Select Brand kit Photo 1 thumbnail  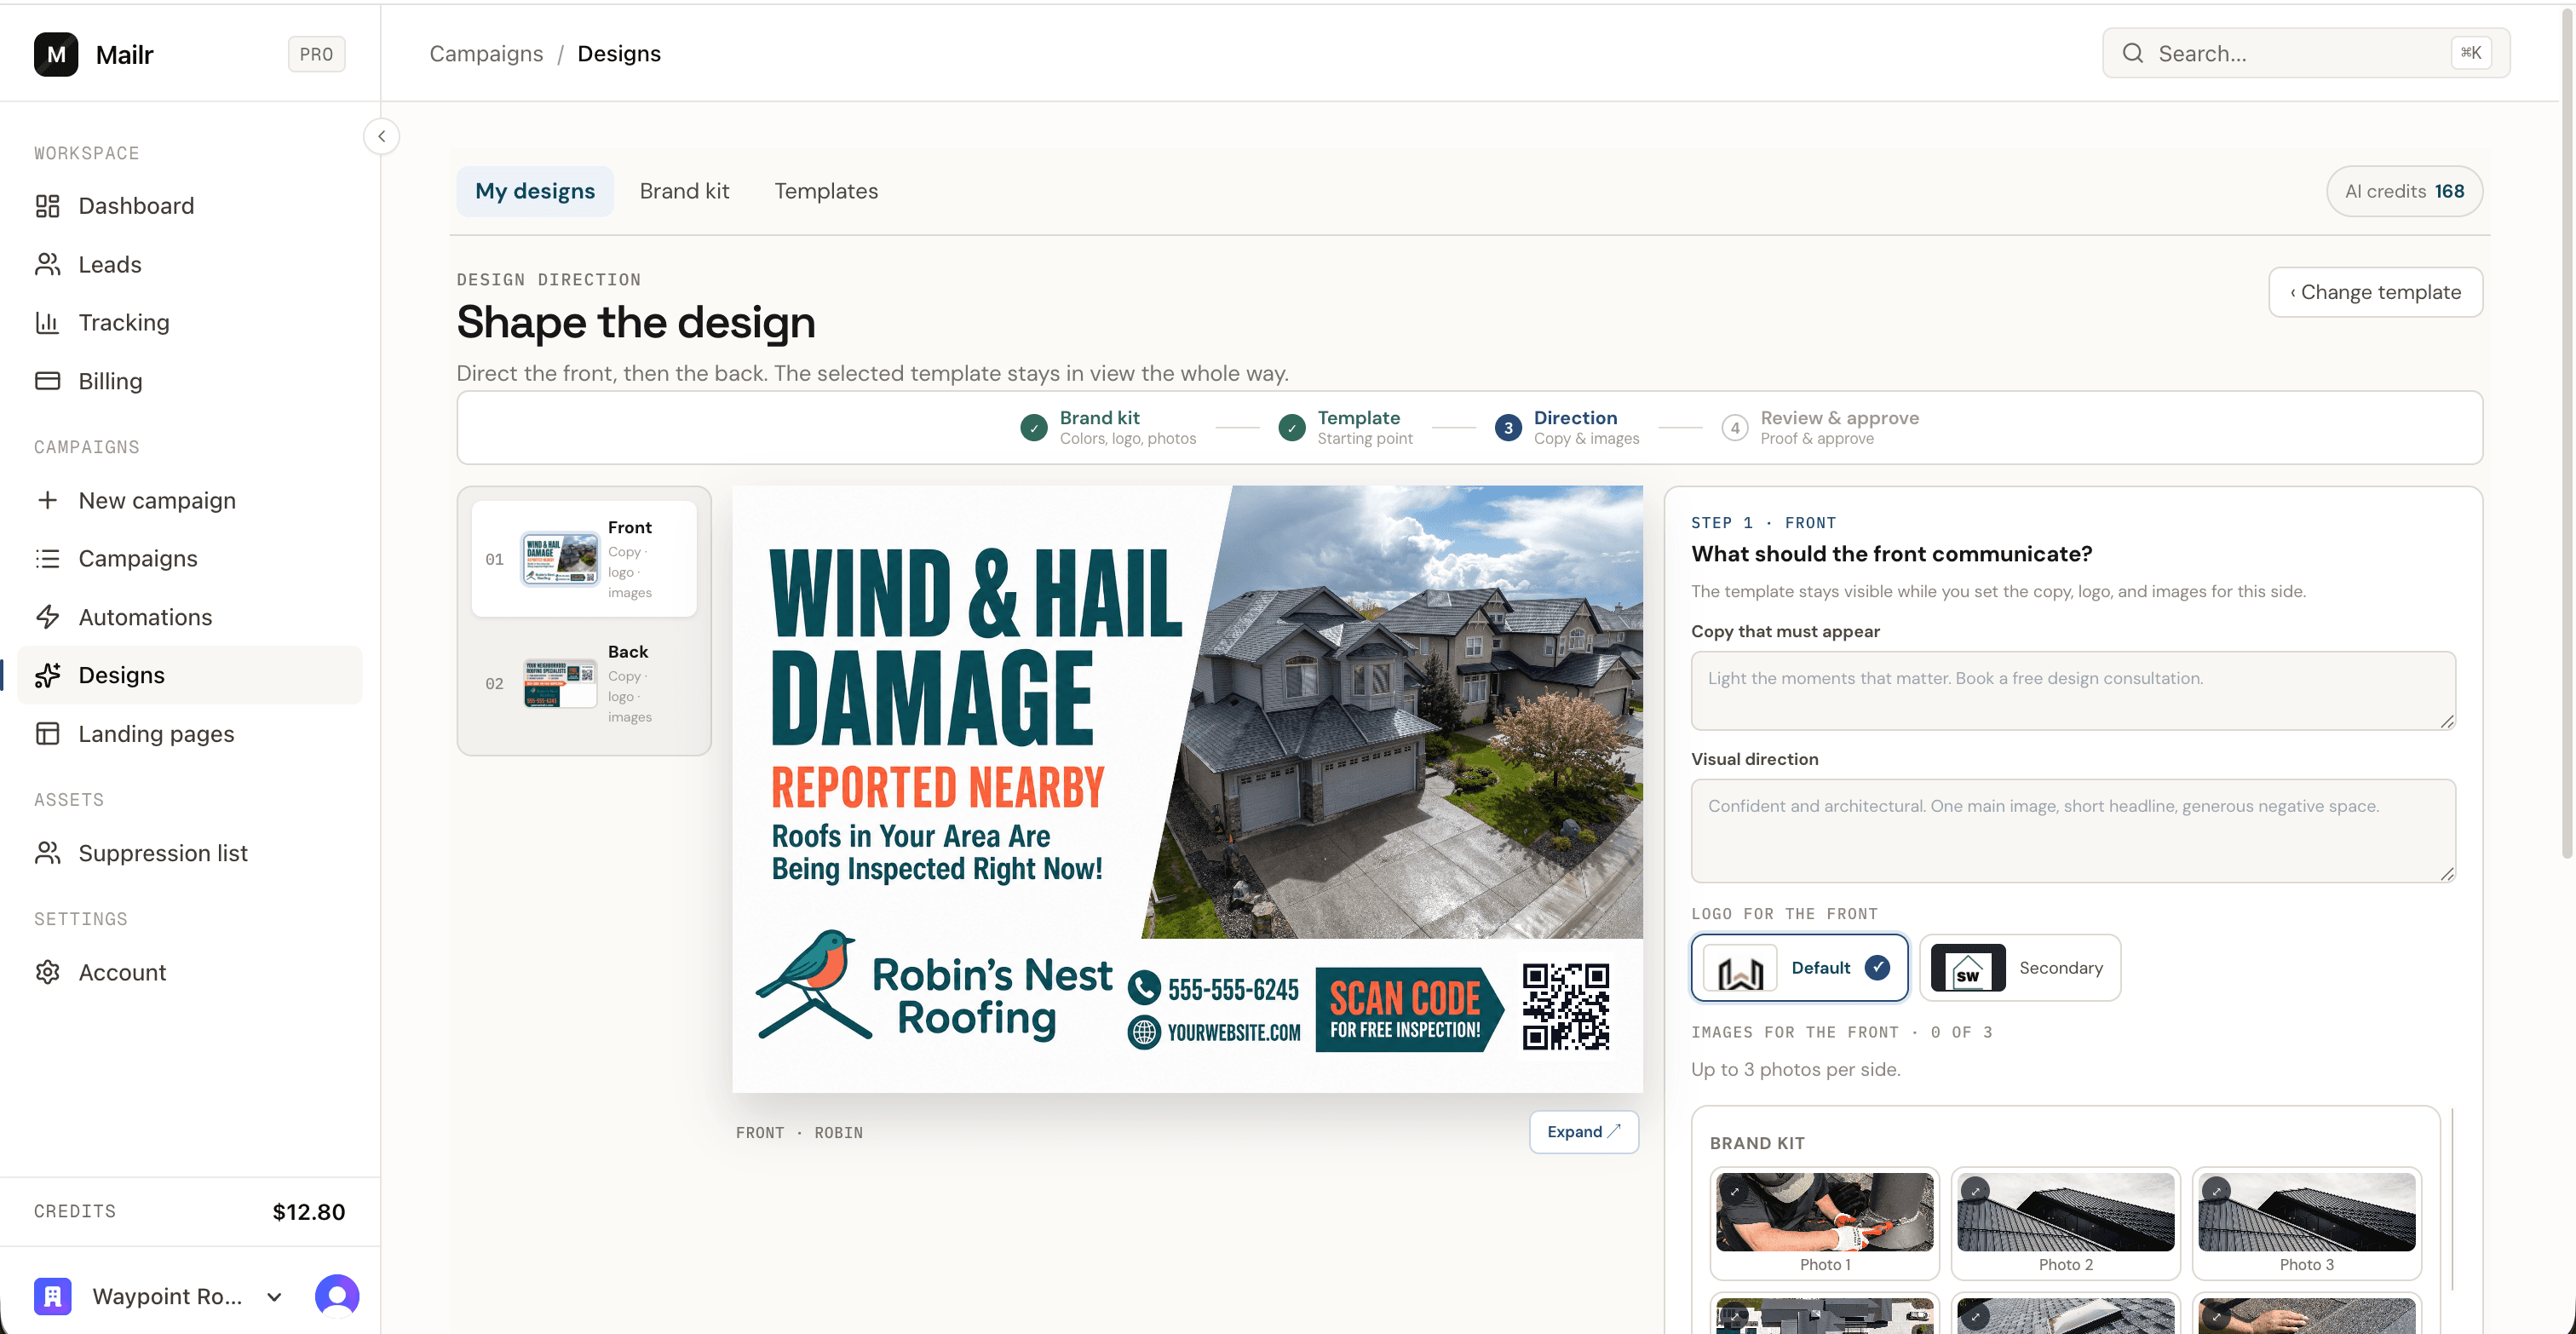[x=1824, y=1223]
